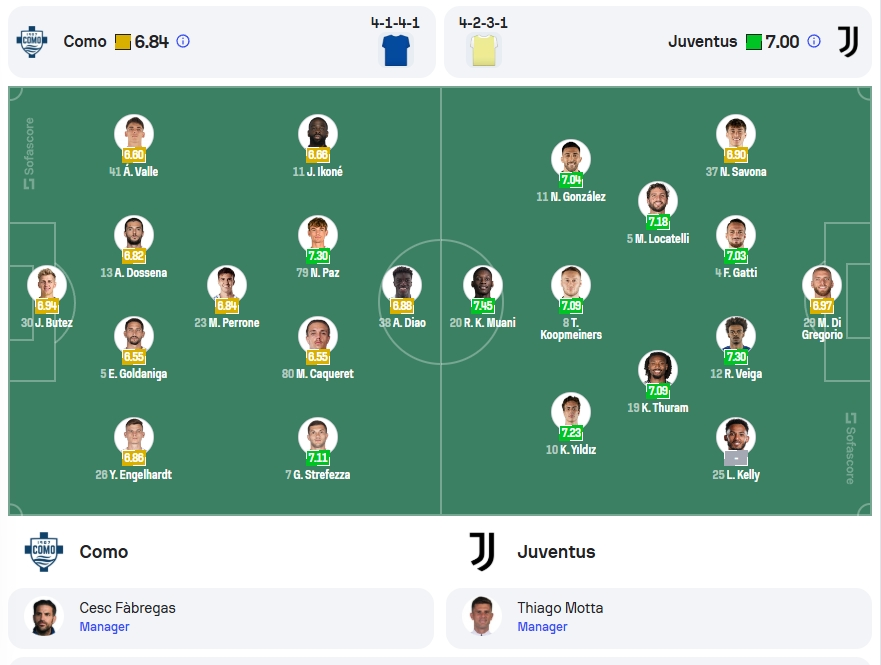Click Juventus's yellow kit shirt icon

(x=484, y=50)
